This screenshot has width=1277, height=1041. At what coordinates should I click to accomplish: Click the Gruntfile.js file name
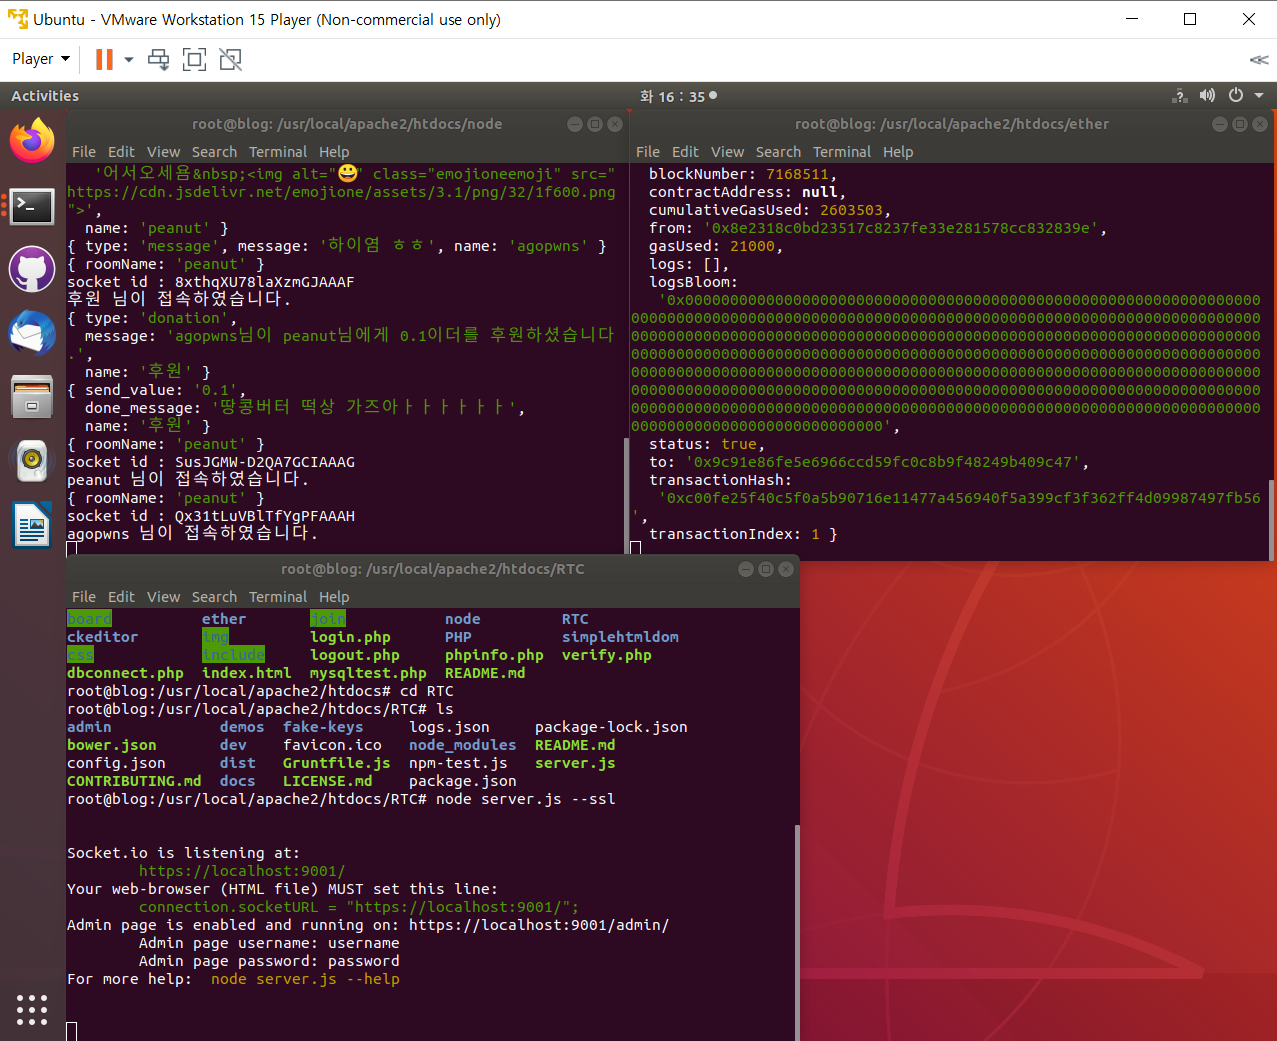(336, 763)
